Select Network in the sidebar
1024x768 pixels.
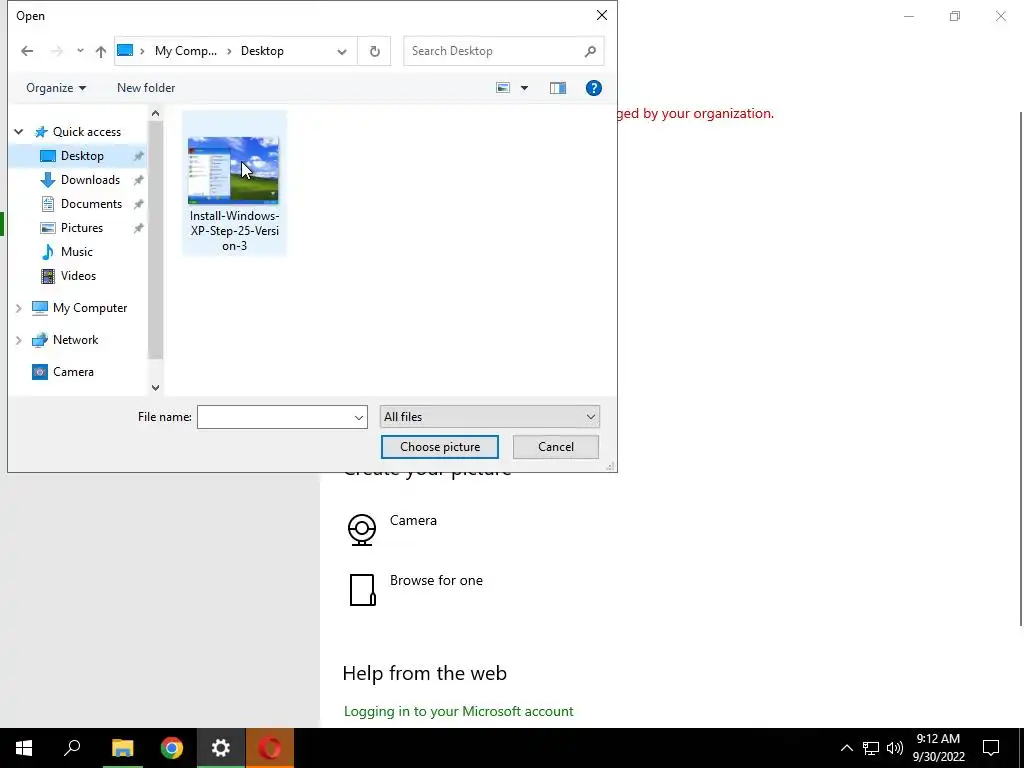click(75, 340)
